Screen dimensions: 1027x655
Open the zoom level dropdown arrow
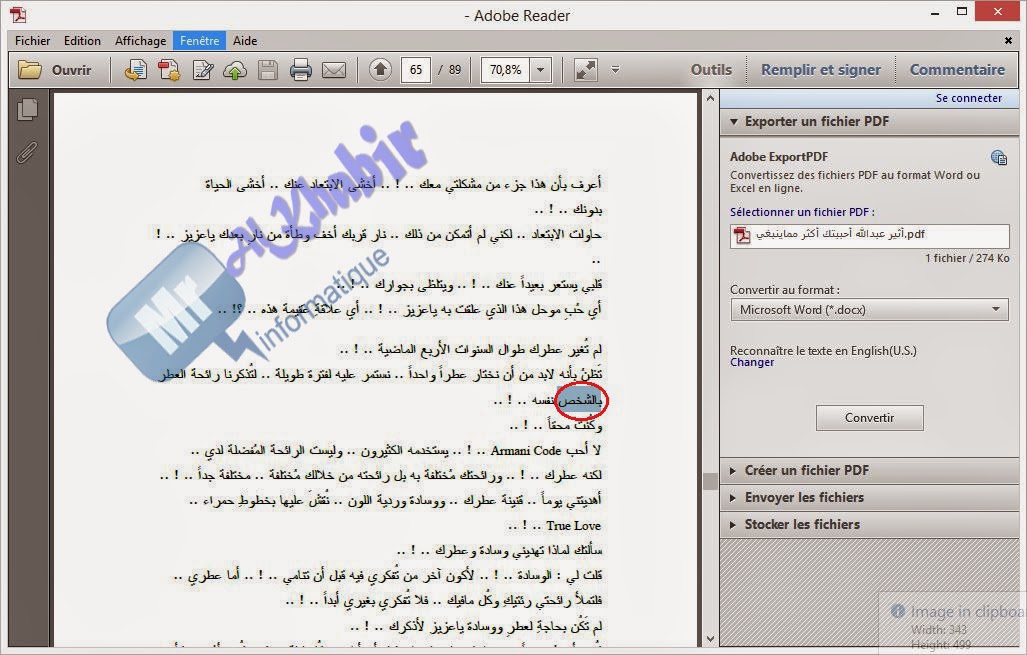coord(541,69)
